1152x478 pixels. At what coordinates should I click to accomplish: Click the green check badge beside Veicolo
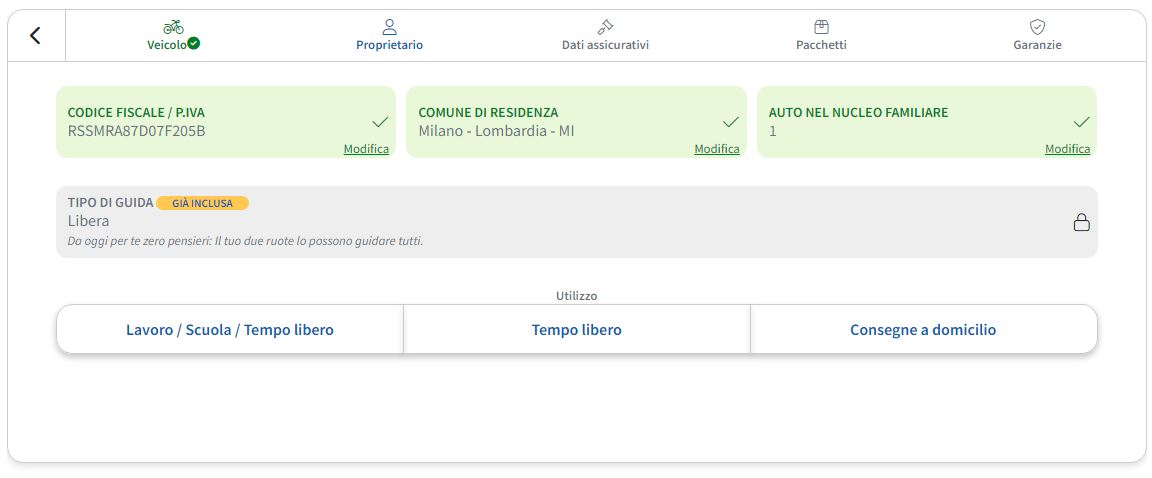[194, 44]
